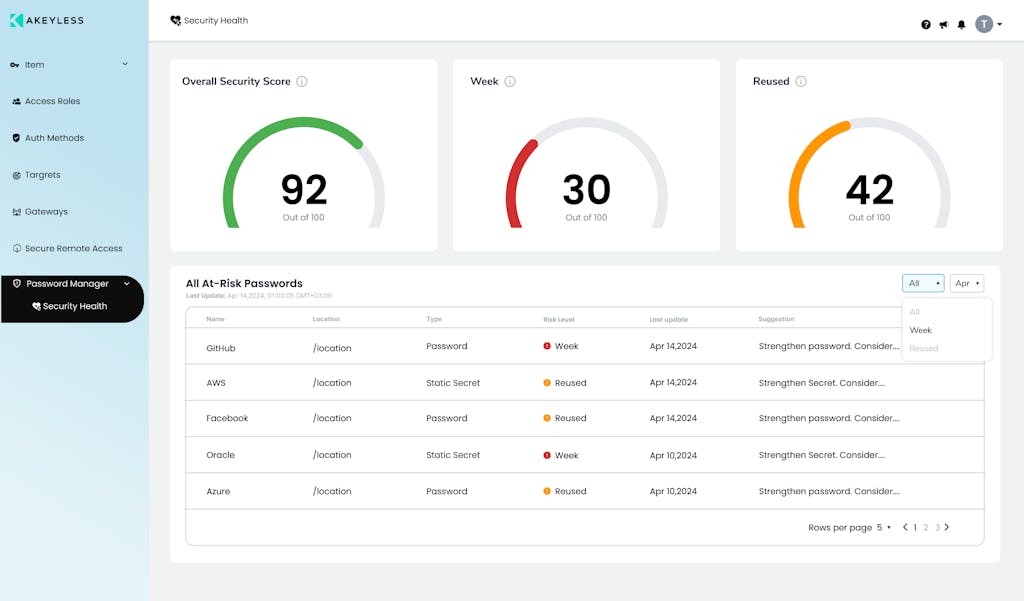The image size is (1024, 601).
Task: Expand the Item sidebar menu
Action: [125, 65]
